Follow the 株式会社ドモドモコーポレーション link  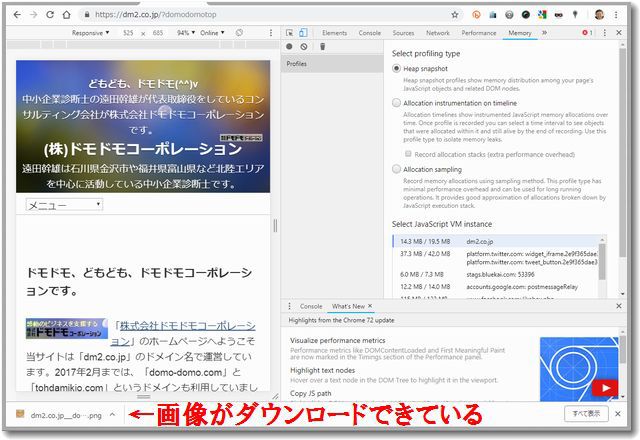point(187,326)
